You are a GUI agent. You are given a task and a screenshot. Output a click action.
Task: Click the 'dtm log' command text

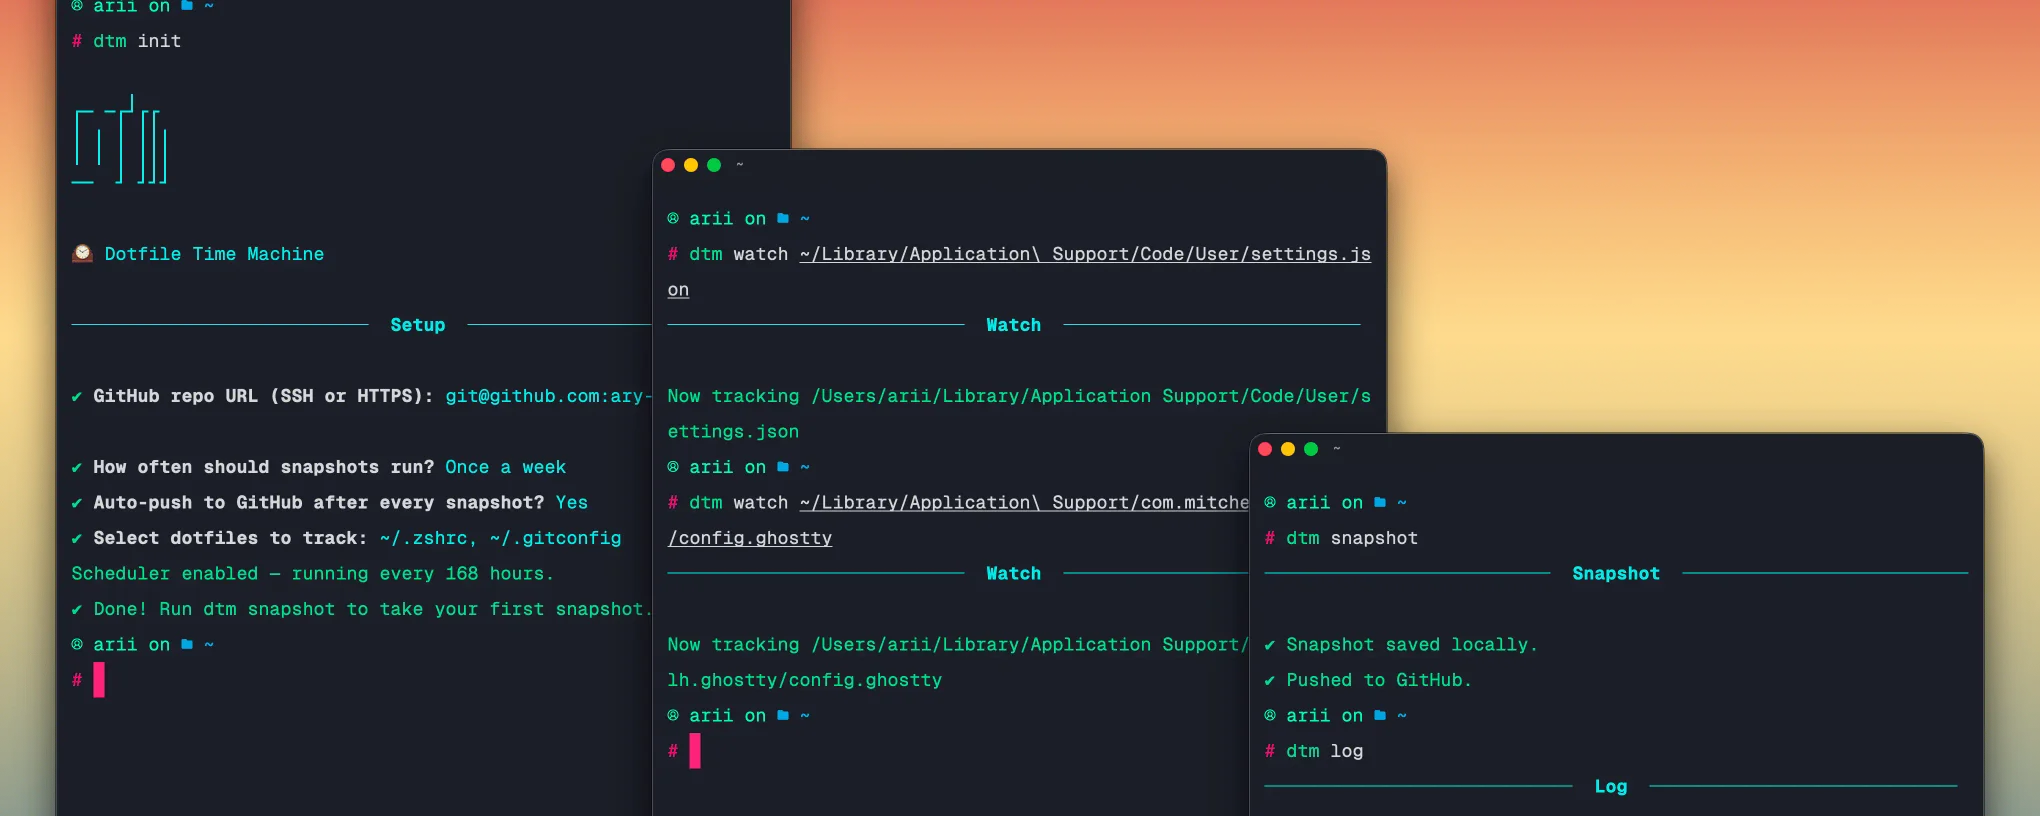tap(1324, 751)
